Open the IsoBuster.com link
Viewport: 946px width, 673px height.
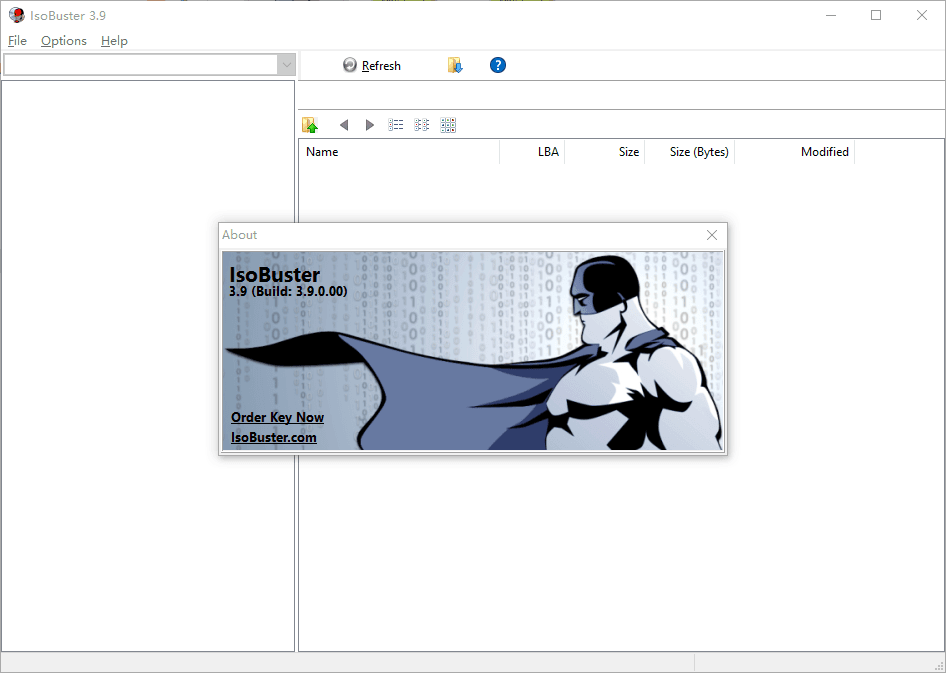pyautogui.click(x=273, y=437)
